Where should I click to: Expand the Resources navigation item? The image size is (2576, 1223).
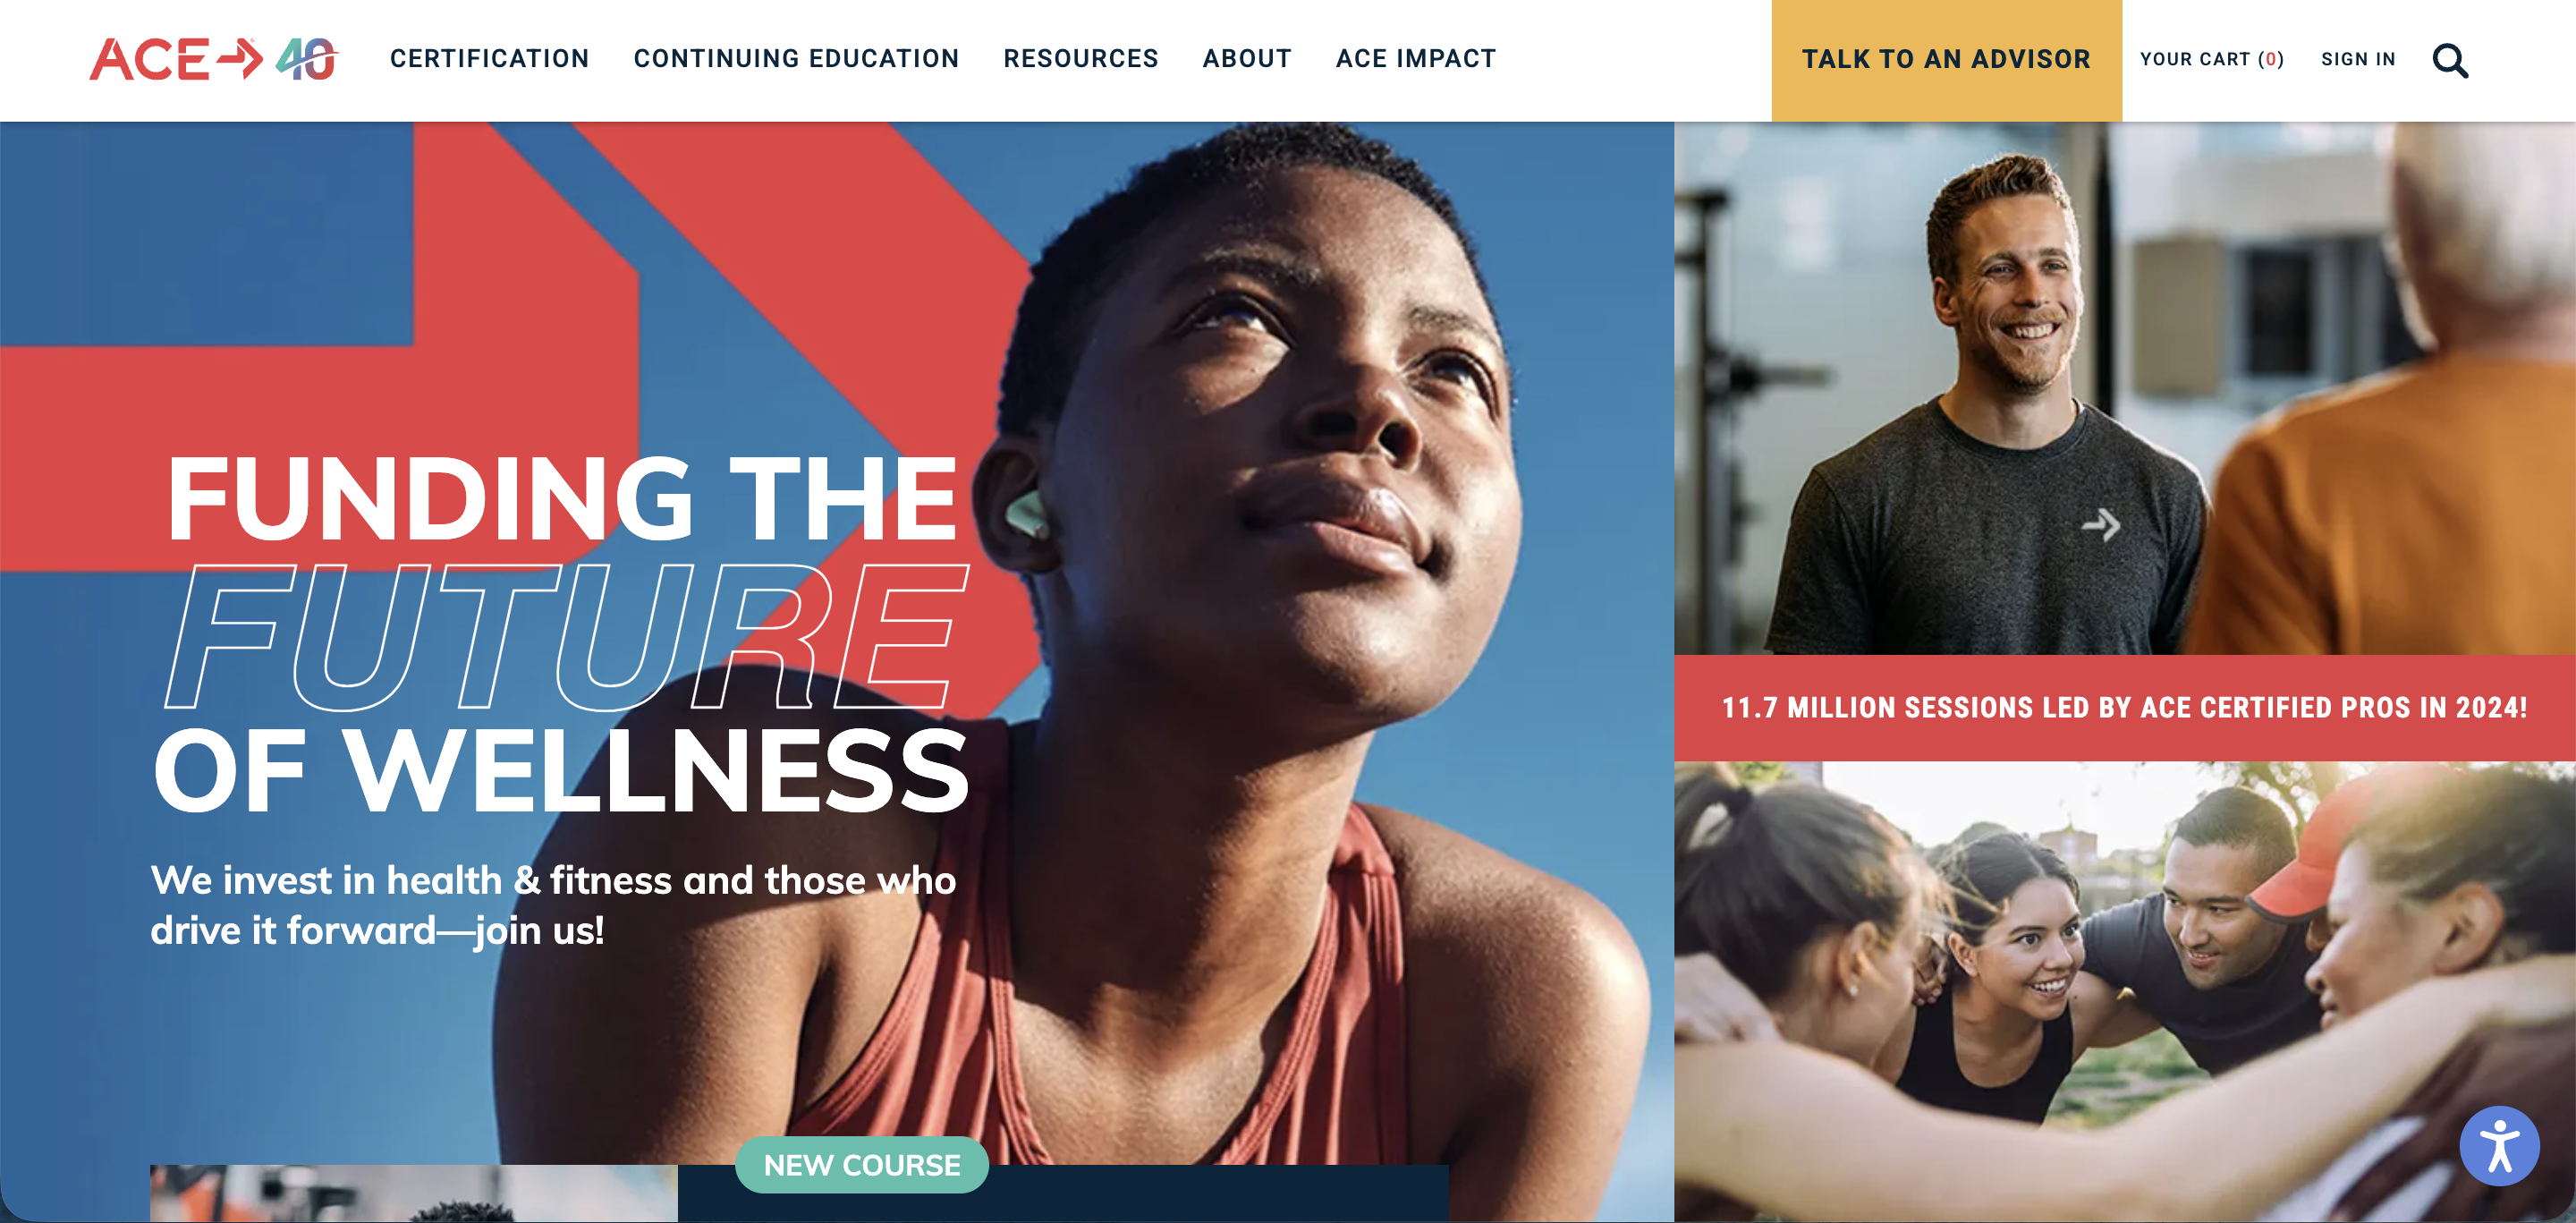[1080, 59]
